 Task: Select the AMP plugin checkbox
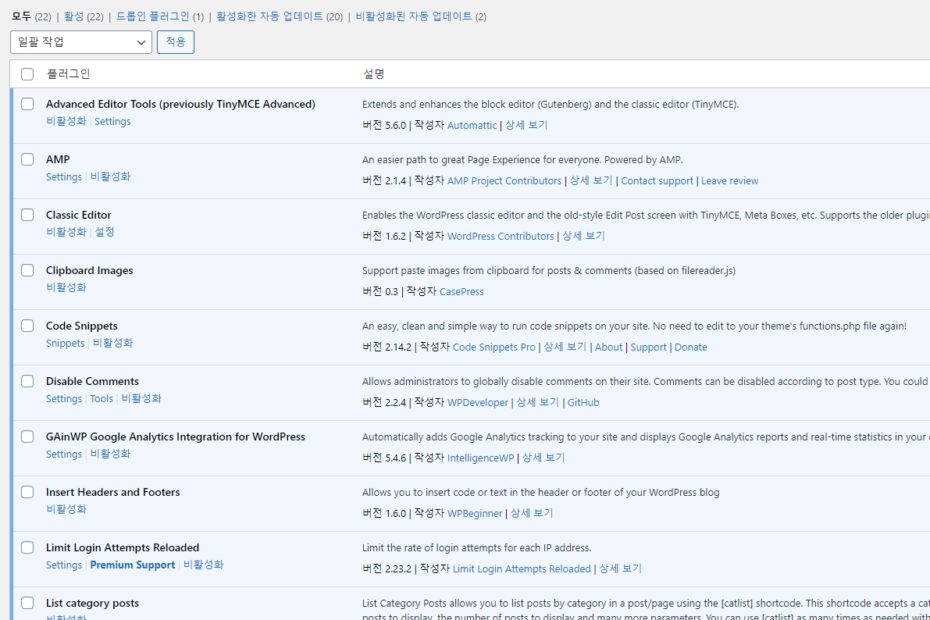pos(27,159)
